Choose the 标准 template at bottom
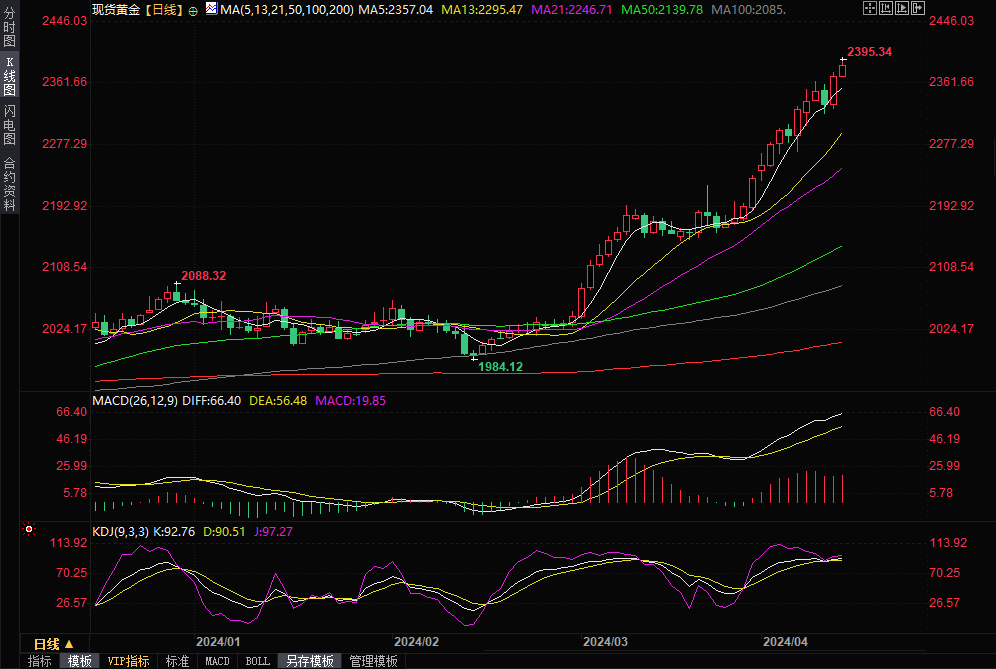Viewport: 996px width, 669px height. tap(177, 661)
